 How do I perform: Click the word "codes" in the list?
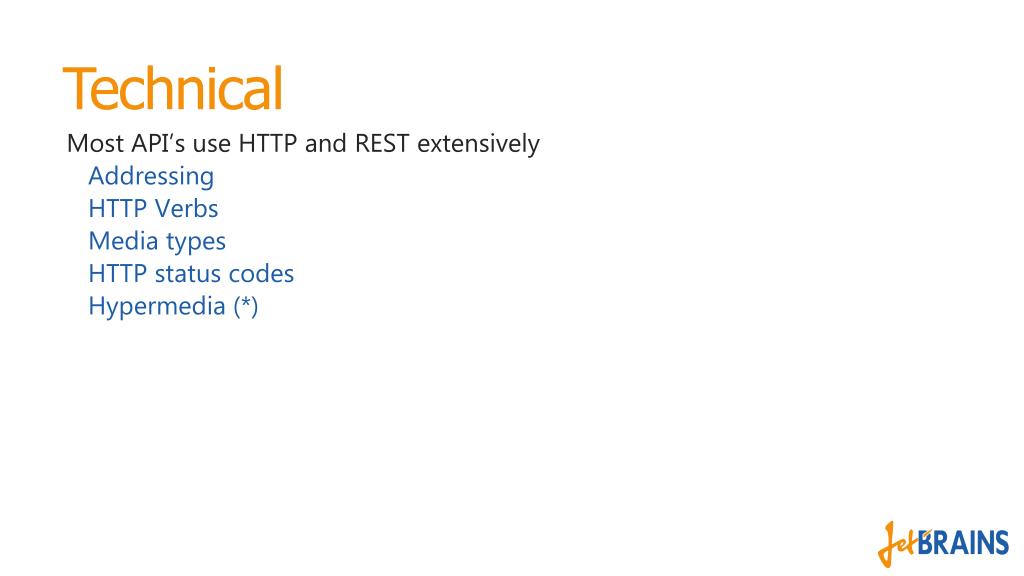click(x=261, y=273)
